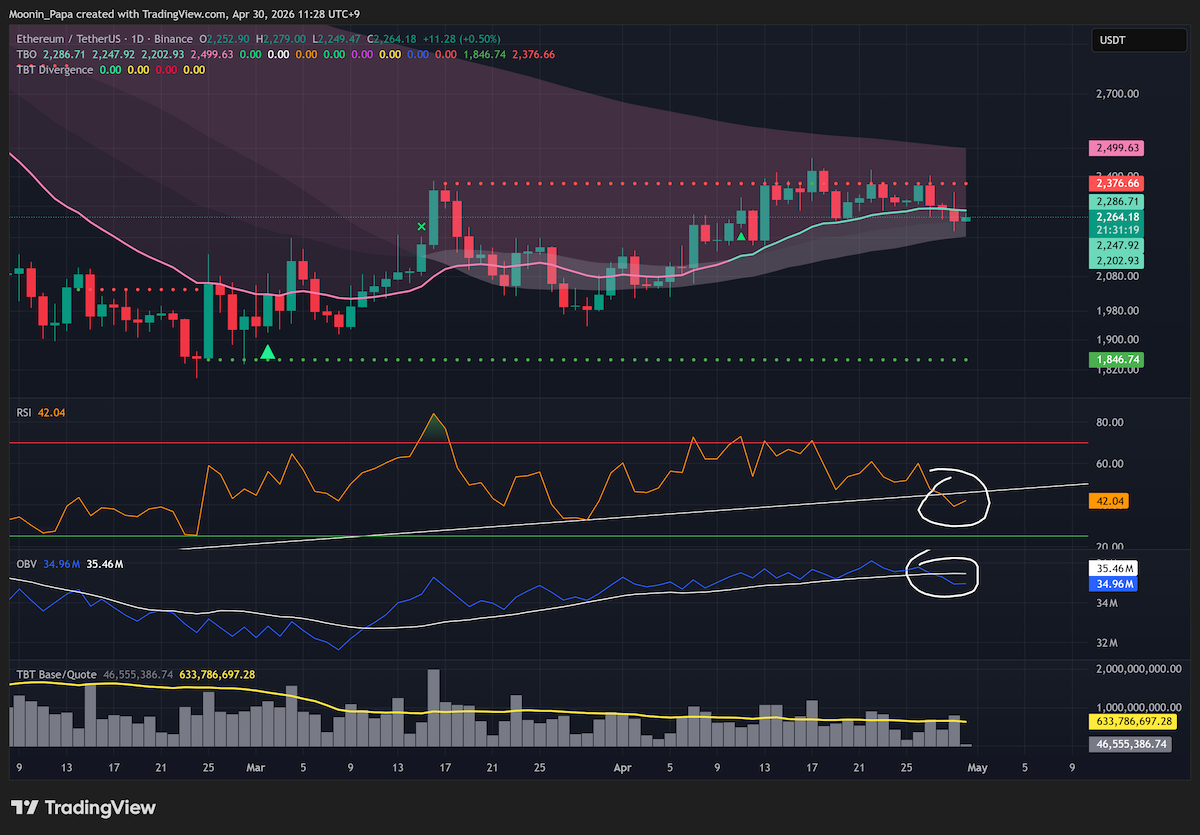
Task: Click the TradingView logo at bottom left
Action: pyautogui.click(x=83, y=807)
